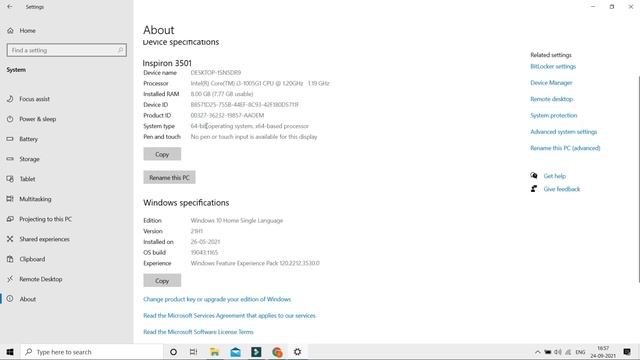Open Cortana circle on taskbar
Image resolution: width=640 pixels, height=360 pixels.
click(173, 352)
